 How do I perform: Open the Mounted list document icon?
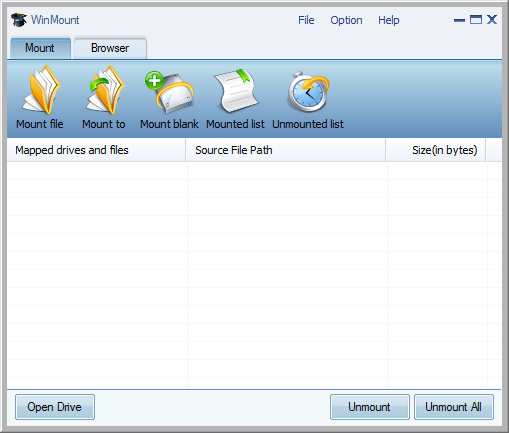point(236,91)
